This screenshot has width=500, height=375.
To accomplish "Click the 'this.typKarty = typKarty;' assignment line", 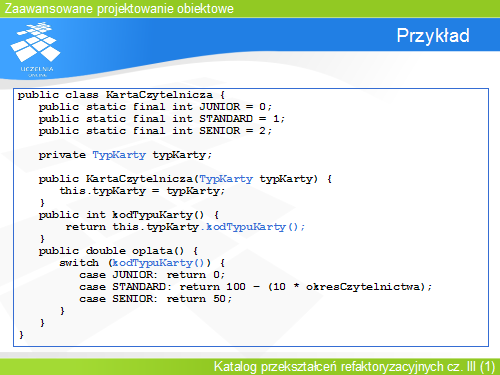I will [142, 191].
